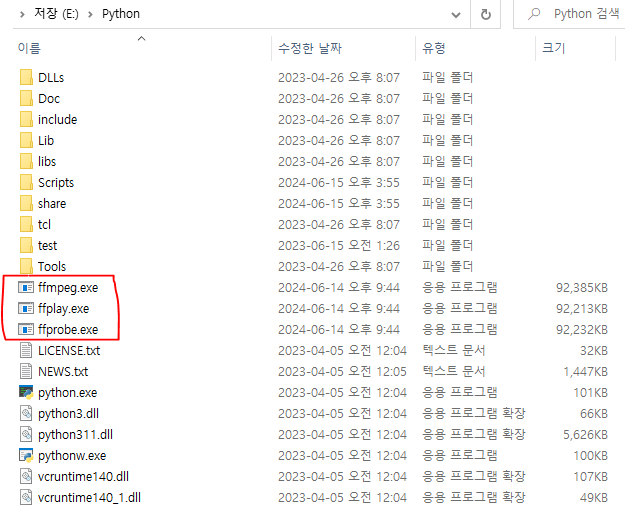Viewport: 625px width, 516px height.
Task: Select the file name vcruntime140.dll
Action: click(83, 477)
